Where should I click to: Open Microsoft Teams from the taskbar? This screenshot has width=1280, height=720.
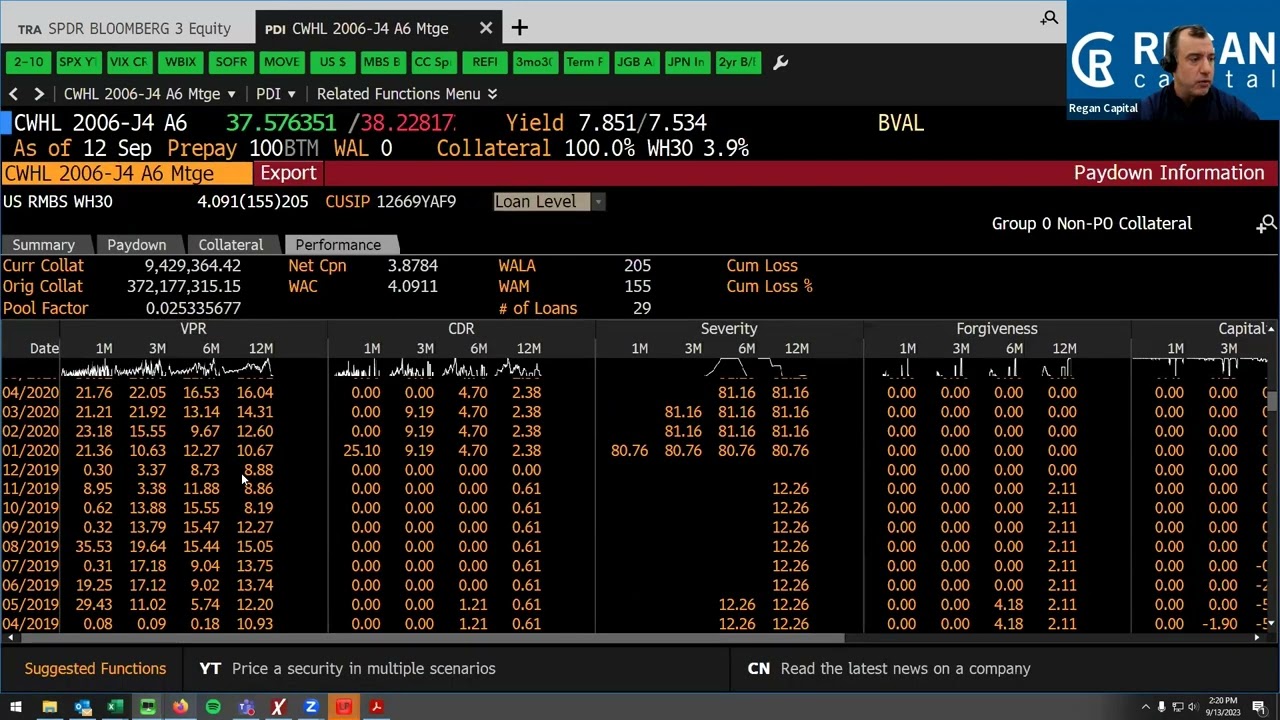click(246, 708)
